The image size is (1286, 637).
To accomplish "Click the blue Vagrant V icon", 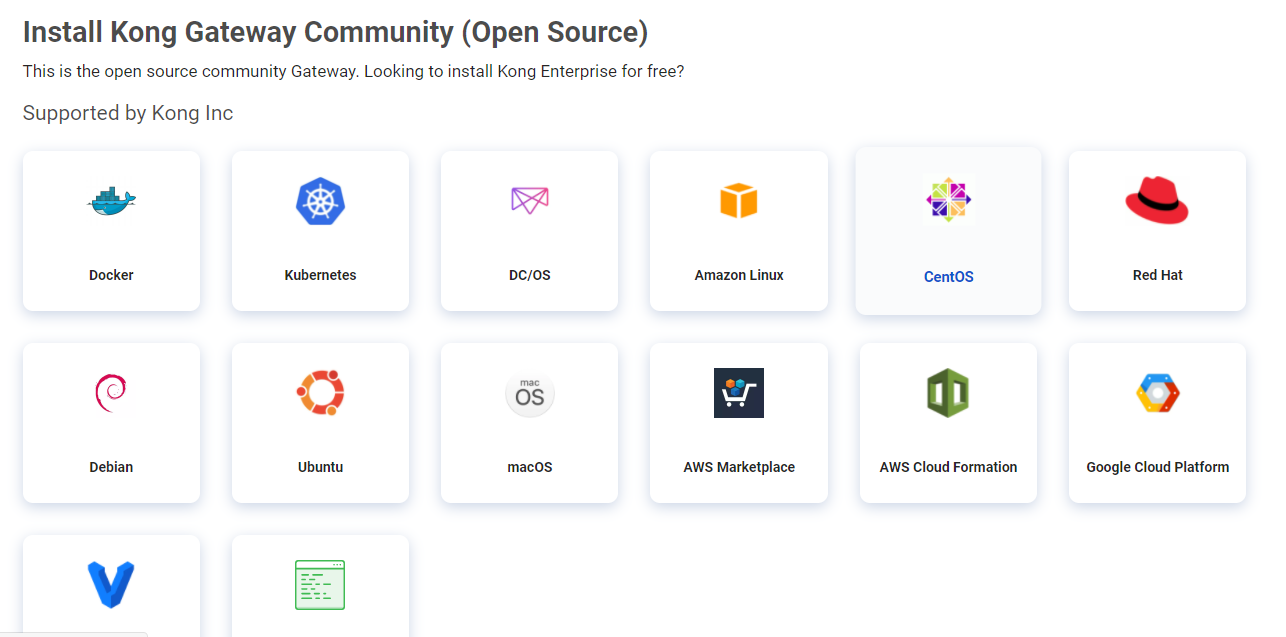I will 111,585.
